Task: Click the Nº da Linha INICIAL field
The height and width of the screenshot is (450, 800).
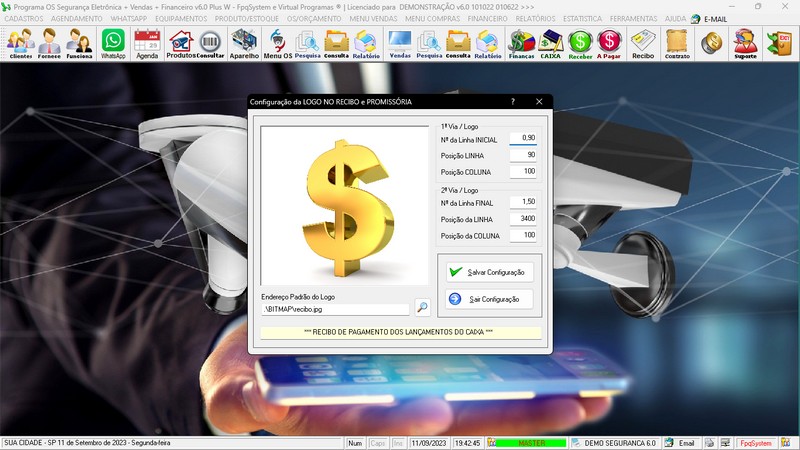Action: tap(523, 138)
